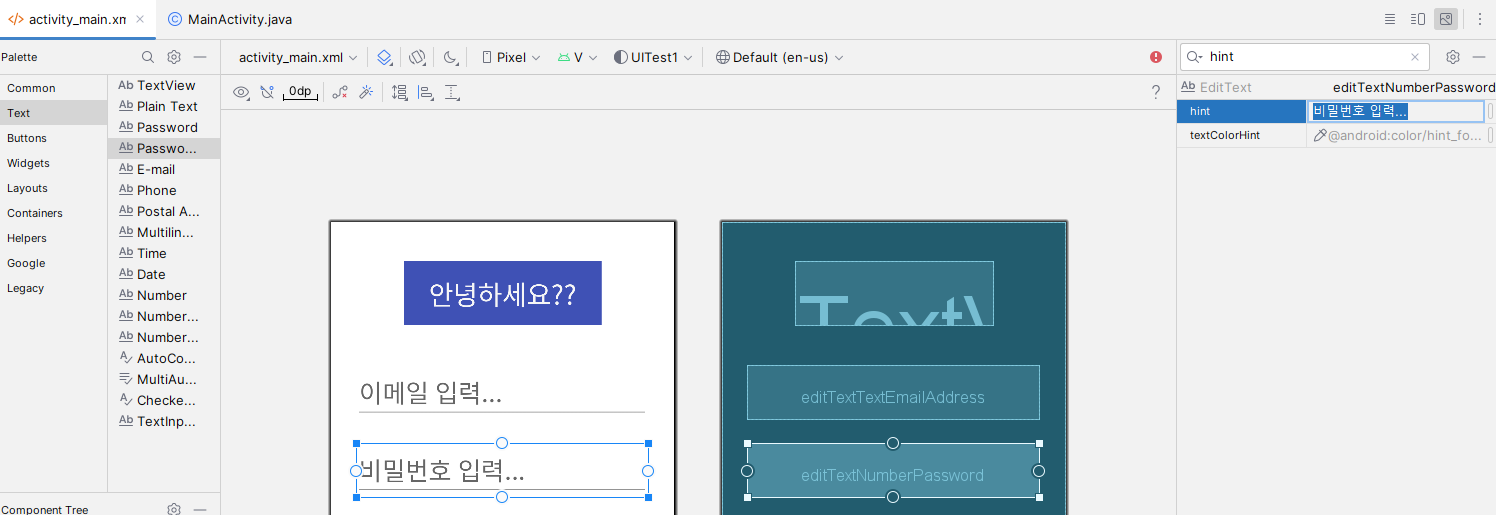Set default margins 0dp button
This screenshot has height=515, width=1496.
pos(300,92)
